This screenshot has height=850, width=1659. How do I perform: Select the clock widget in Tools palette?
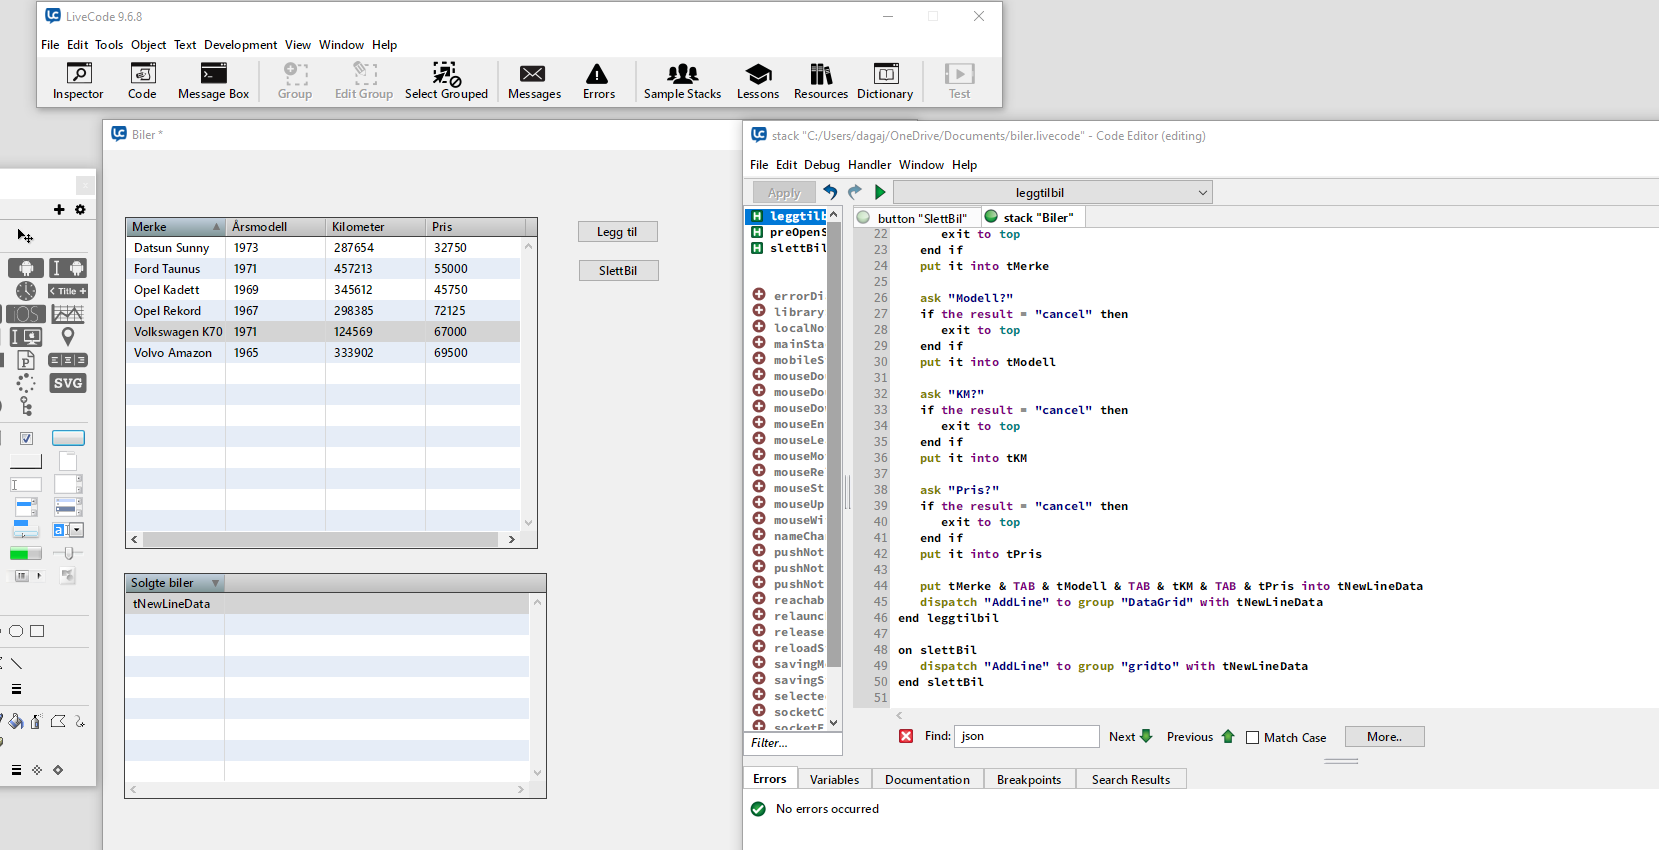[26, 290]
